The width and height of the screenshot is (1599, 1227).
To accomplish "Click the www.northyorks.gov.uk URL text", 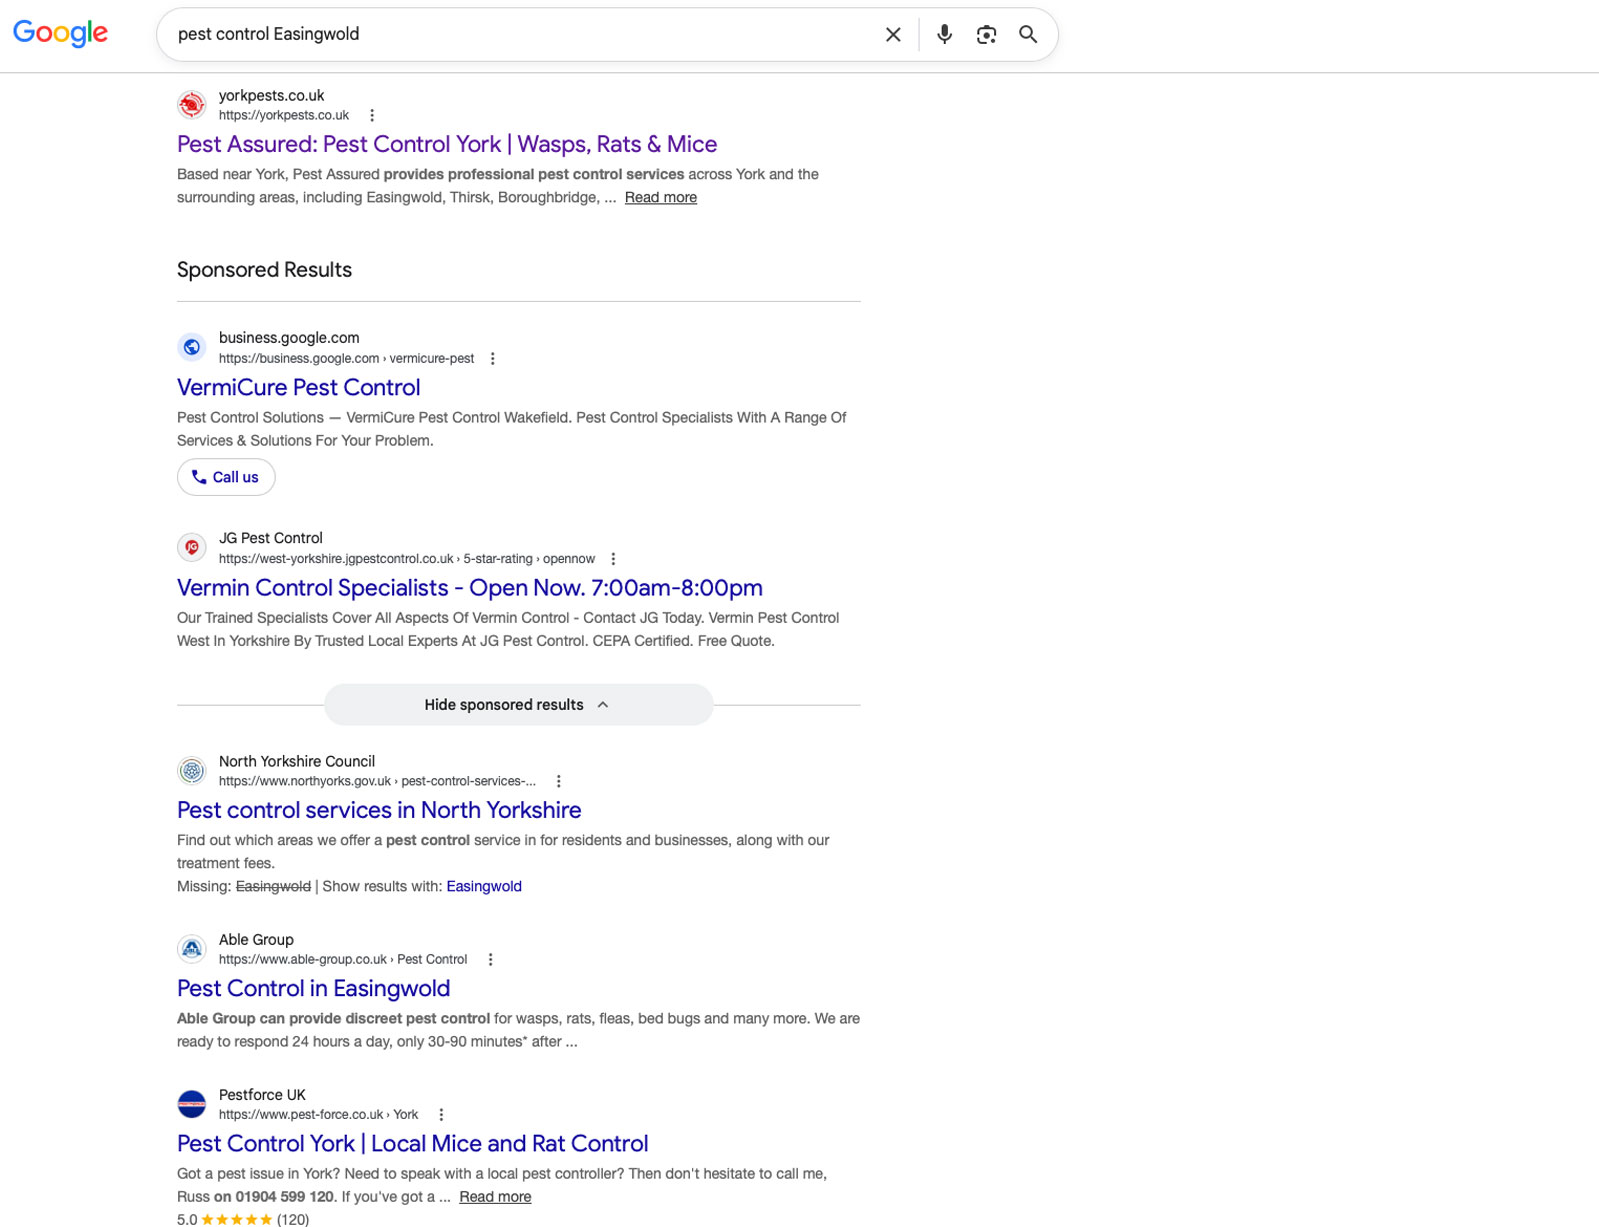I will pos(377,781).
